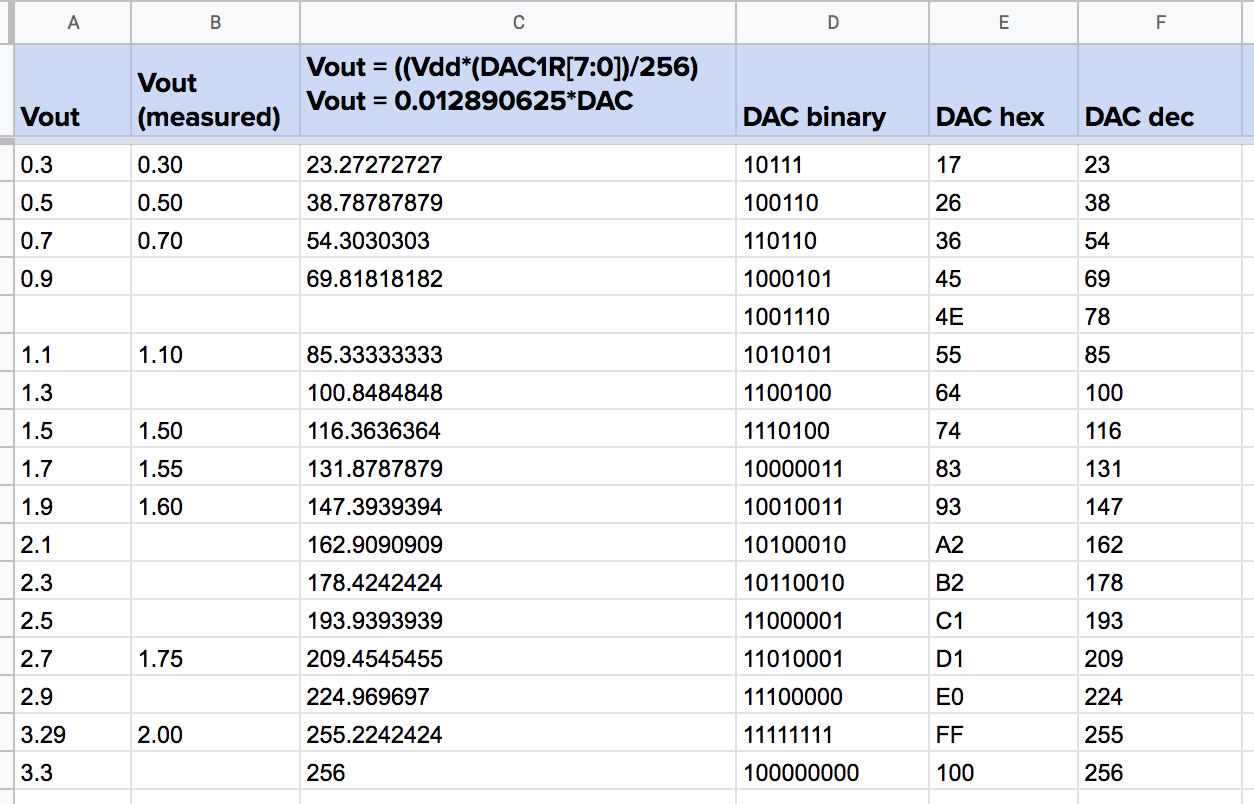
Task: Click the 'Vout (measured)' header cell
Action: pyautogui.click(x=215, y=90)
